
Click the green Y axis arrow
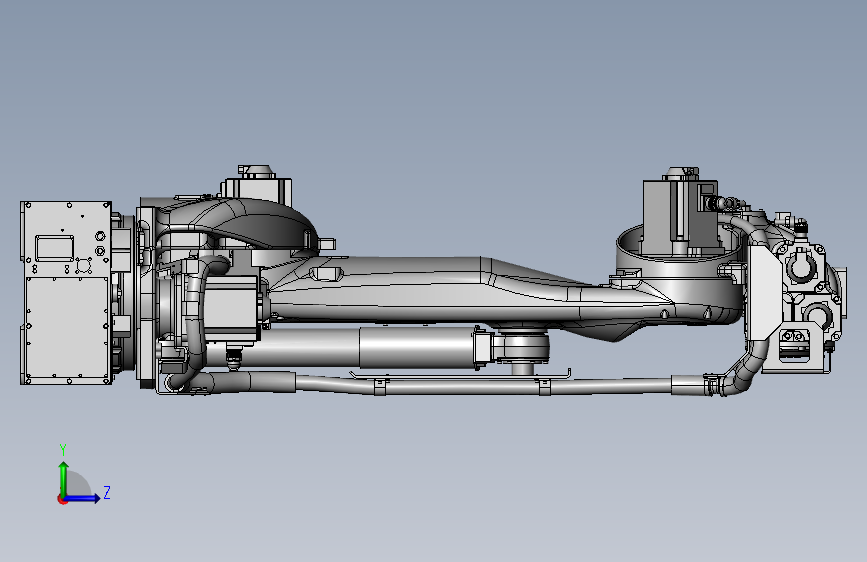pos(64,479)
